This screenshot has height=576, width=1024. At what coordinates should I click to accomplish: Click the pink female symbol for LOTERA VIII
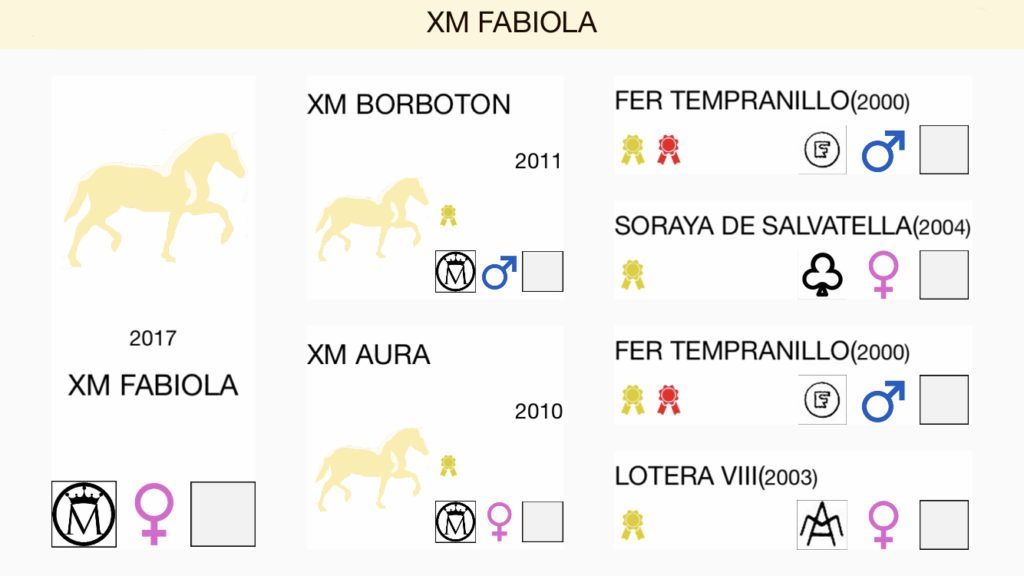[884, 524]
